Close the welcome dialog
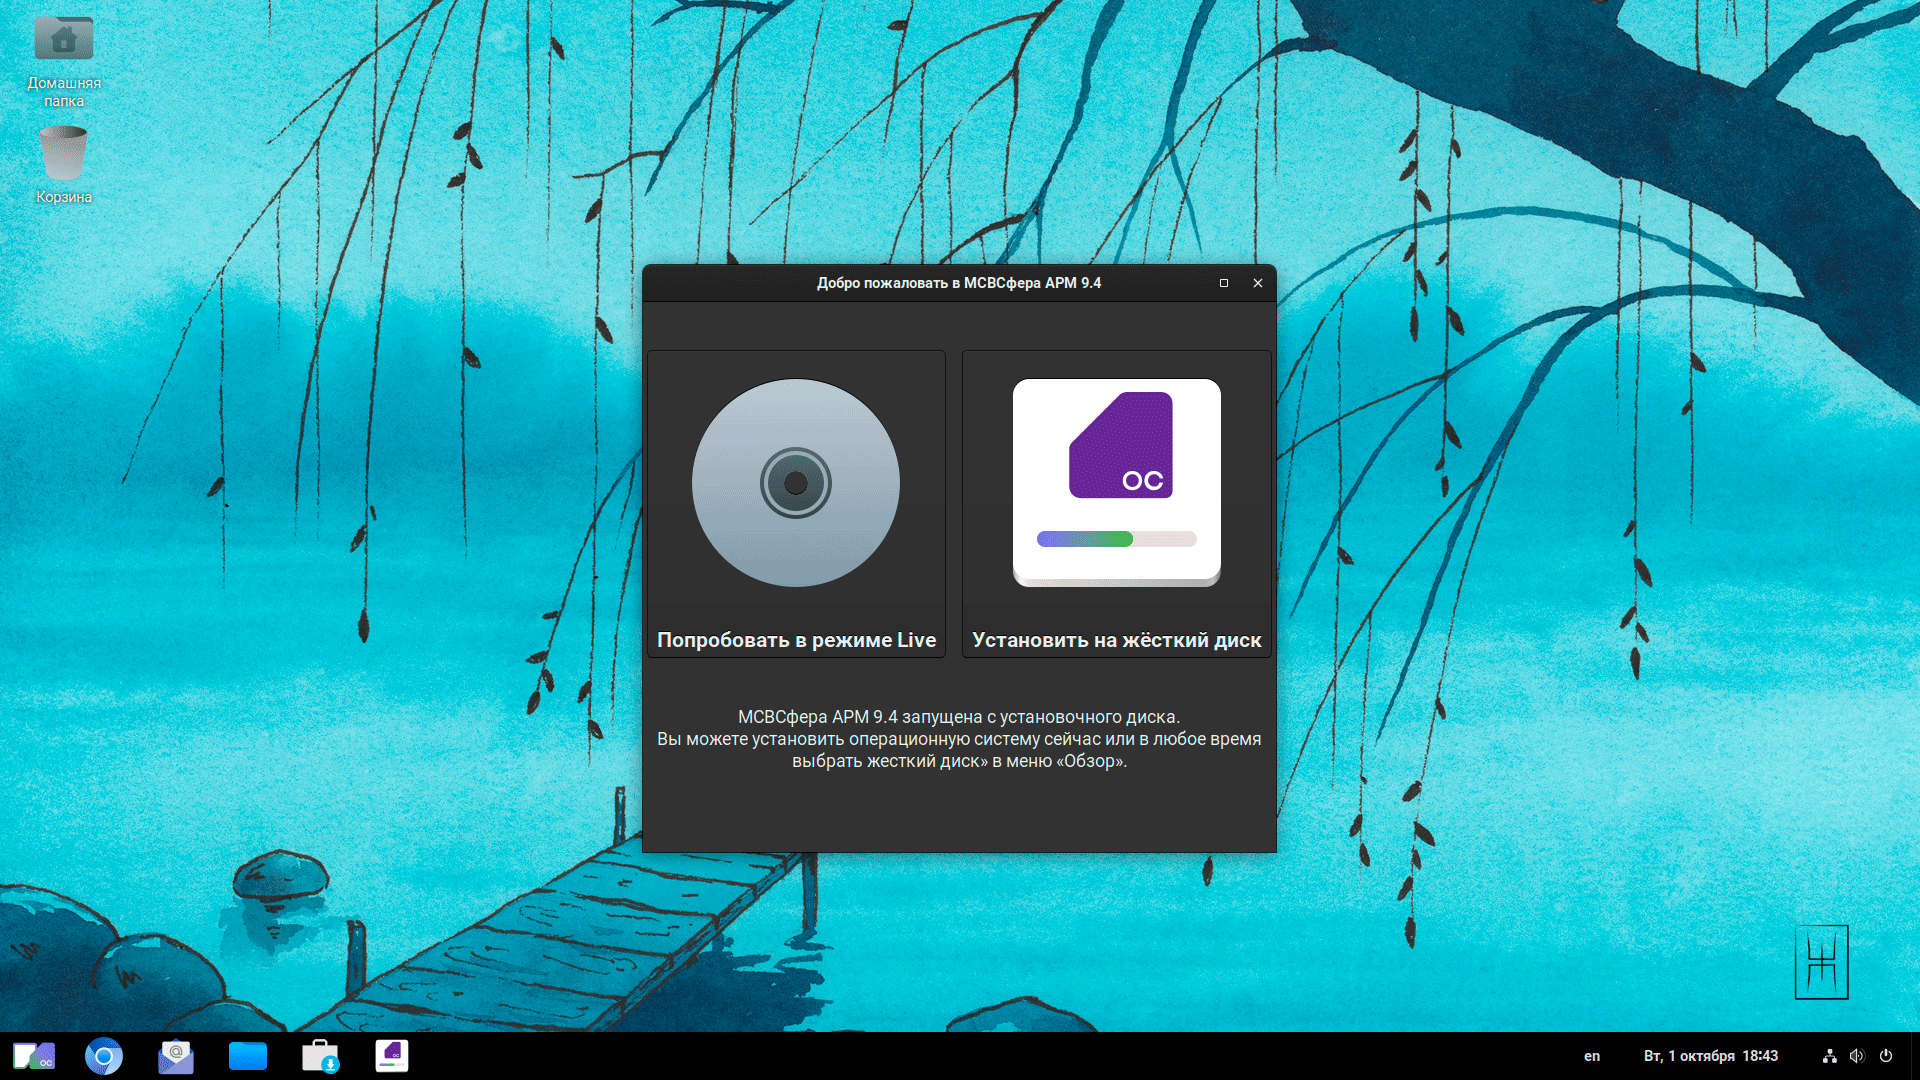1920x1080 pixels. (x=1258, y=283)
